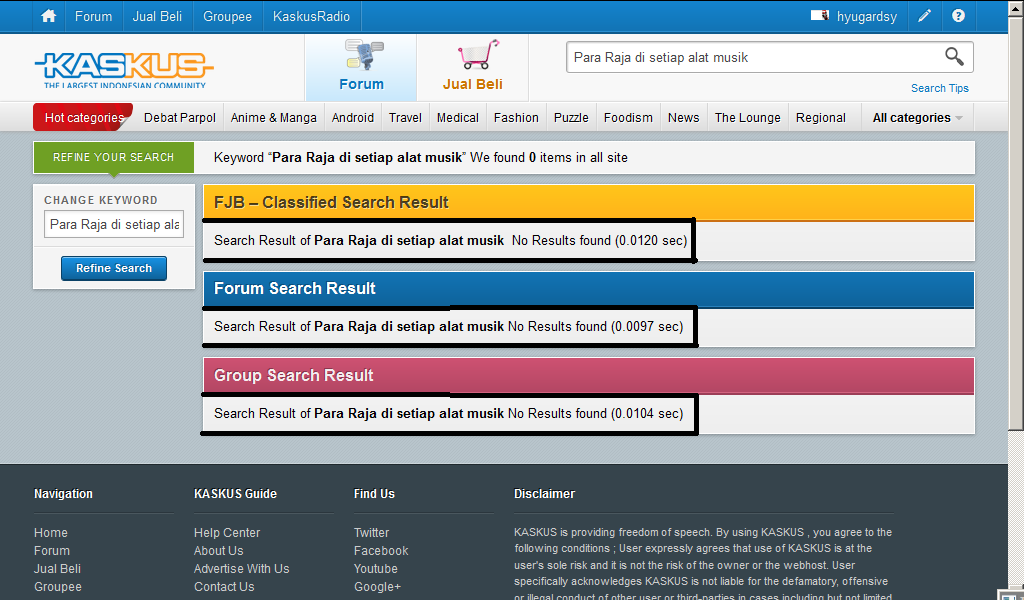Open the Twitter link in Find Us

372,533
